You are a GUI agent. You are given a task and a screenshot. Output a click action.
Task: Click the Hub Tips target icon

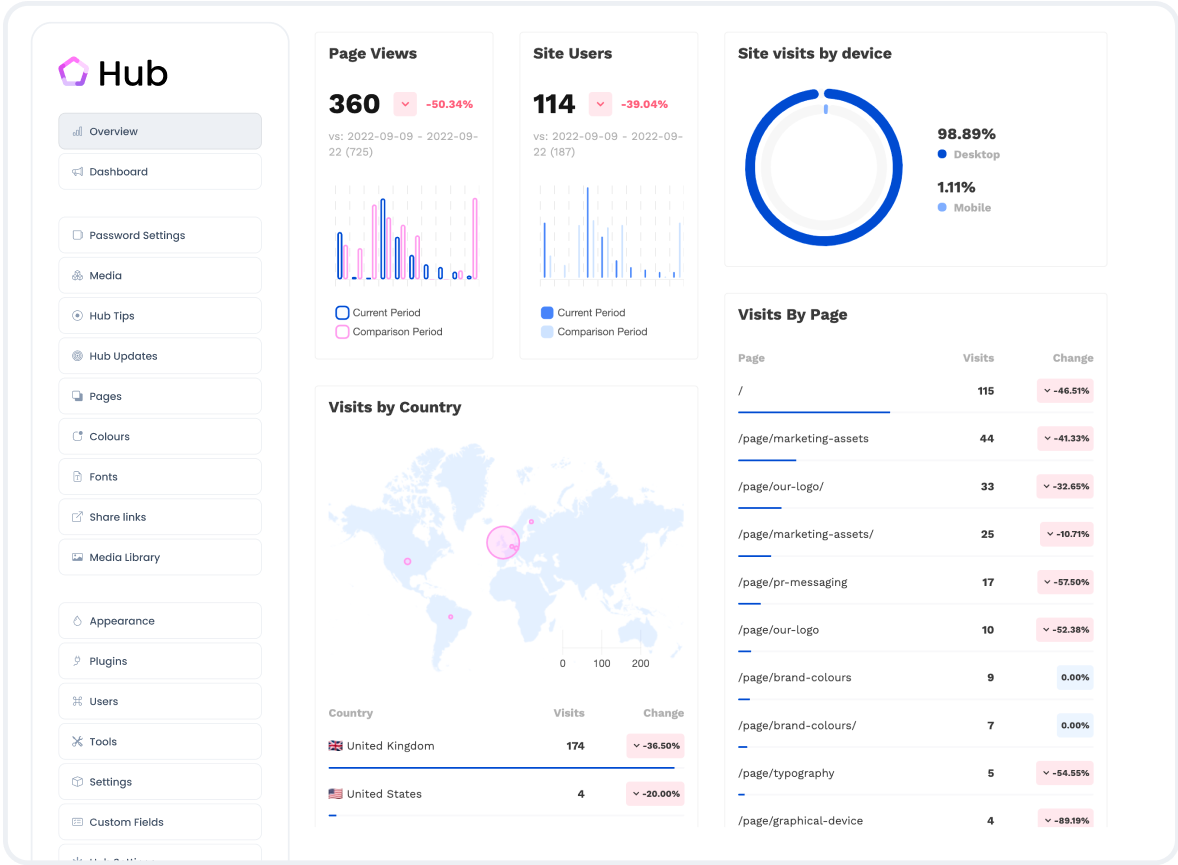click(x=77, y=316)
